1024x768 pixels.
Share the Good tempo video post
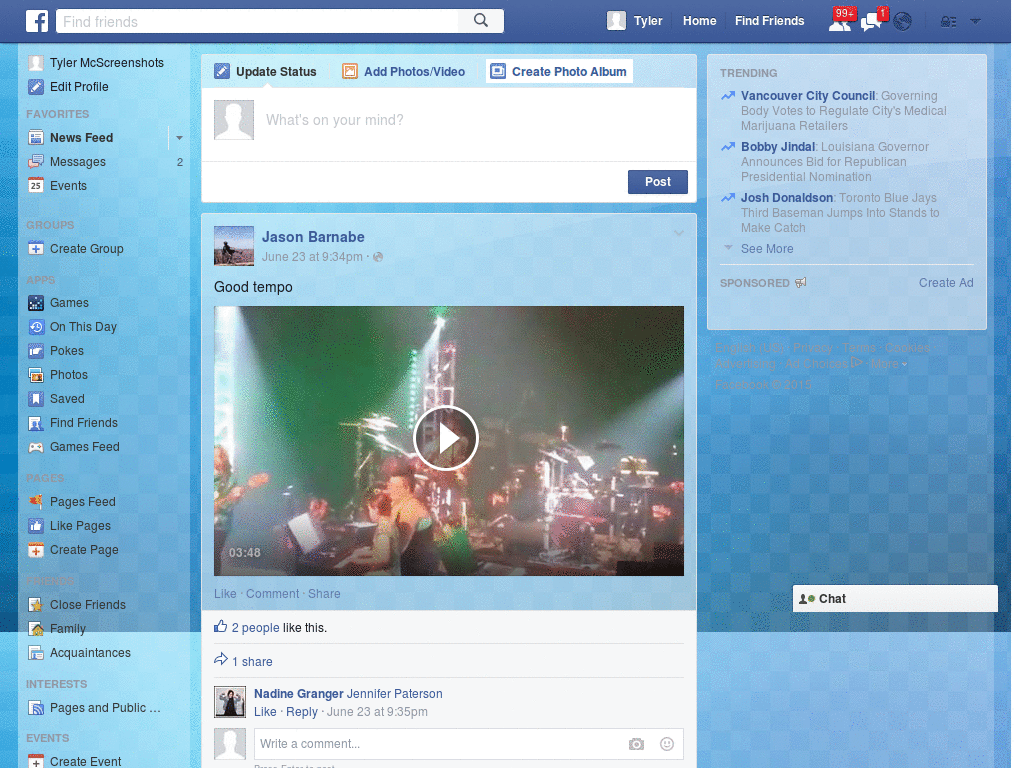[324, 594]
